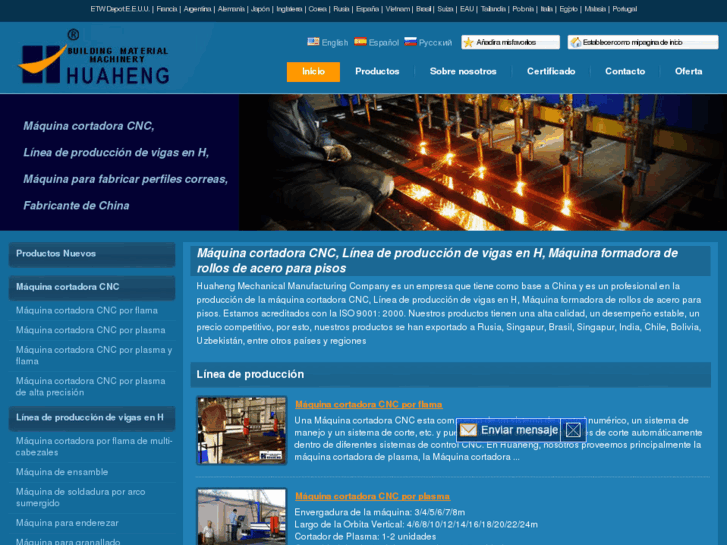Click the US flag icon for English
727x545 pixels.
coord(313,42)
